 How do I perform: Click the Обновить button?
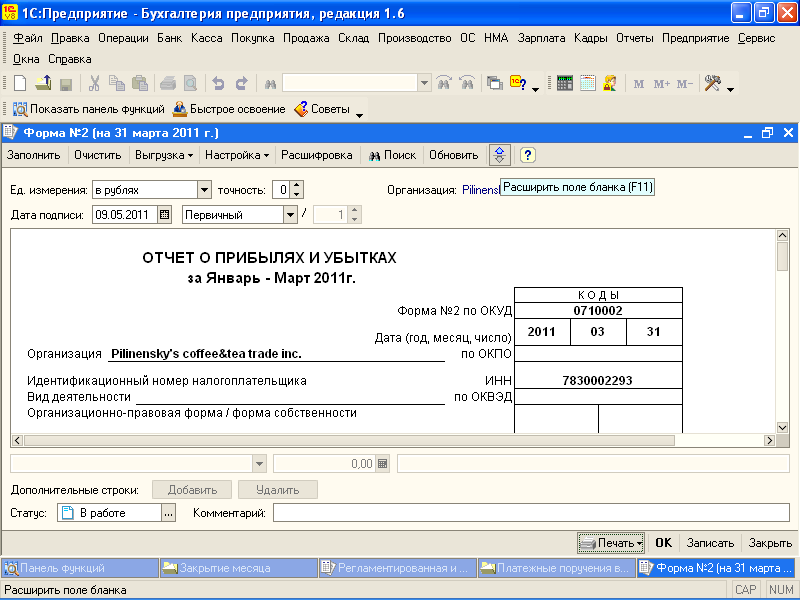[x=454, y=155]
